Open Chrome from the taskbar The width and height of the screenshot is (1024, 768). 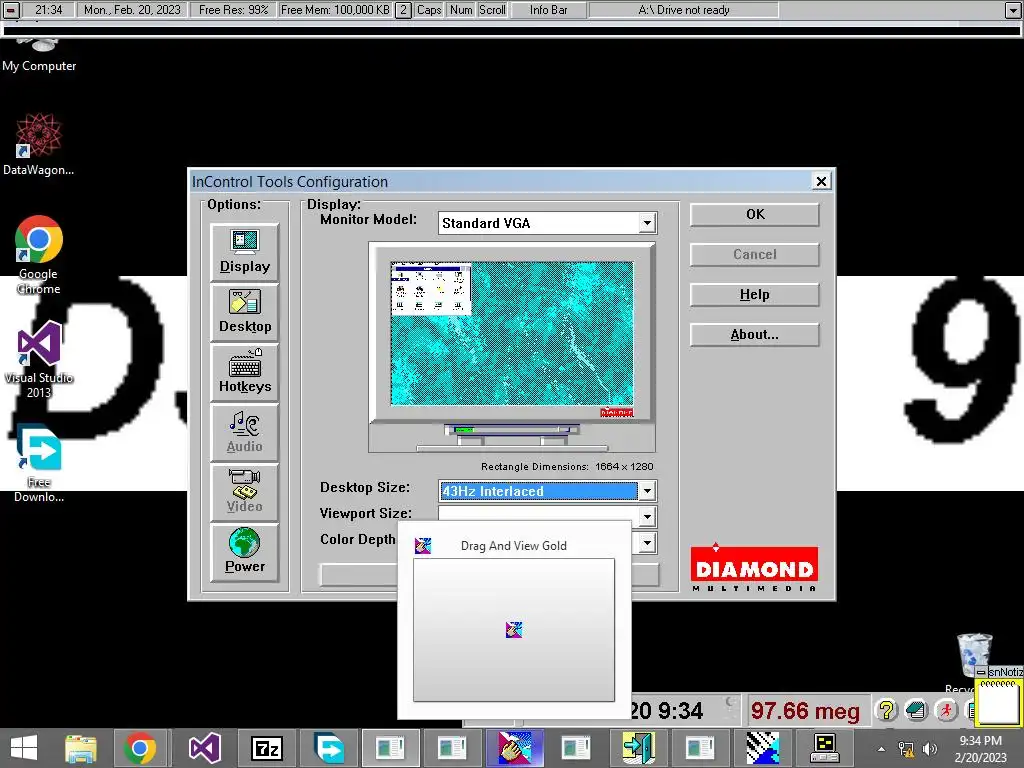[x=140, y=748]
